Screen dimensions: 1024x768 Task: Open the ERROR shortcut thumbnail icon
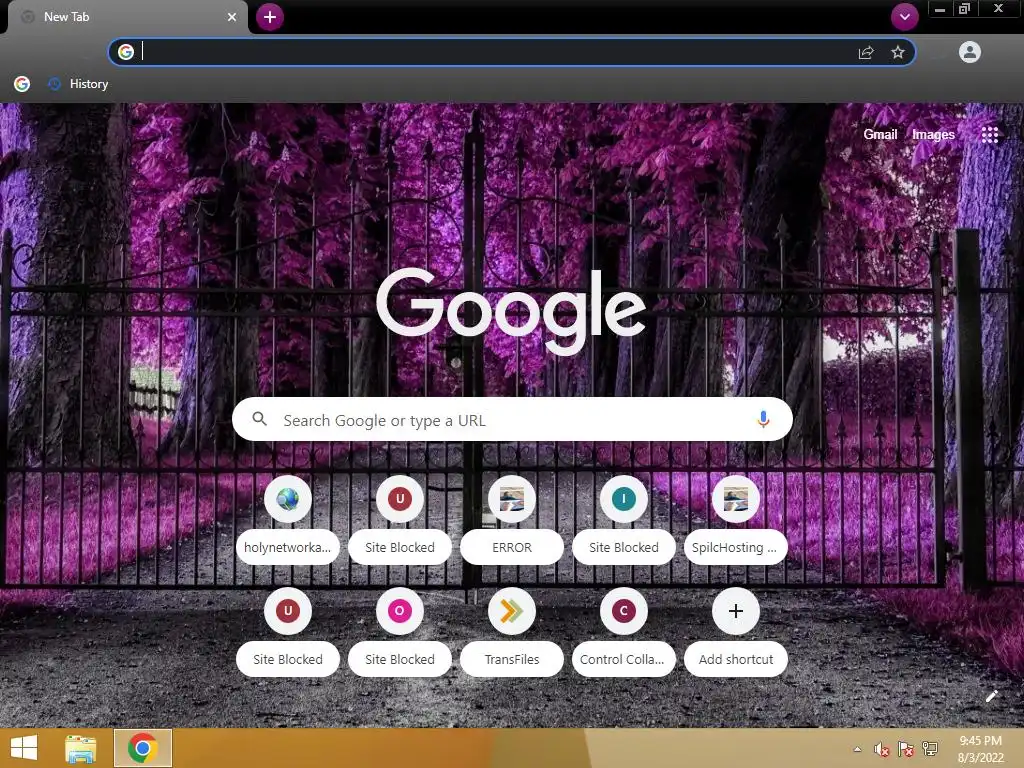click(512, 500)
